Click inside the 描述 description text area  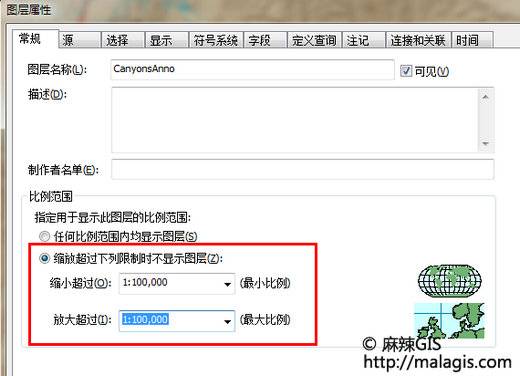[x=295, y=120]
